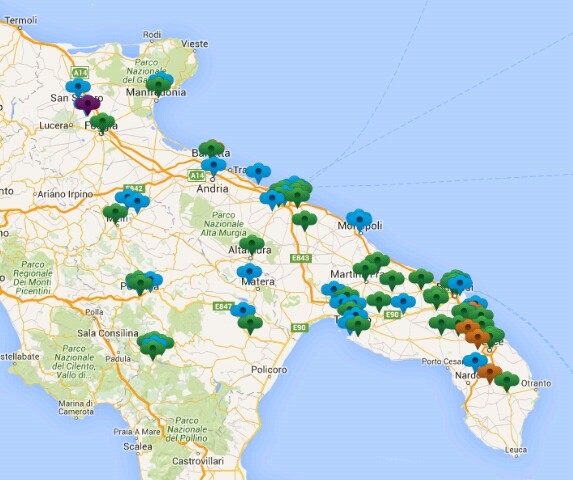573x480 pixels.
Task: Click the Lucera town label
Action: click(x=53, y=126)
